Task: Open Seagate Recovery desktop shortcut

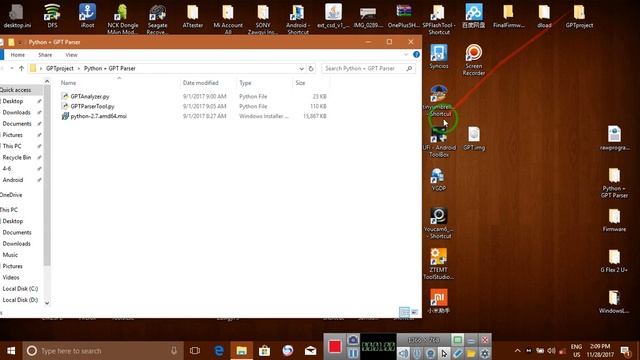Action: pos(158,19)
